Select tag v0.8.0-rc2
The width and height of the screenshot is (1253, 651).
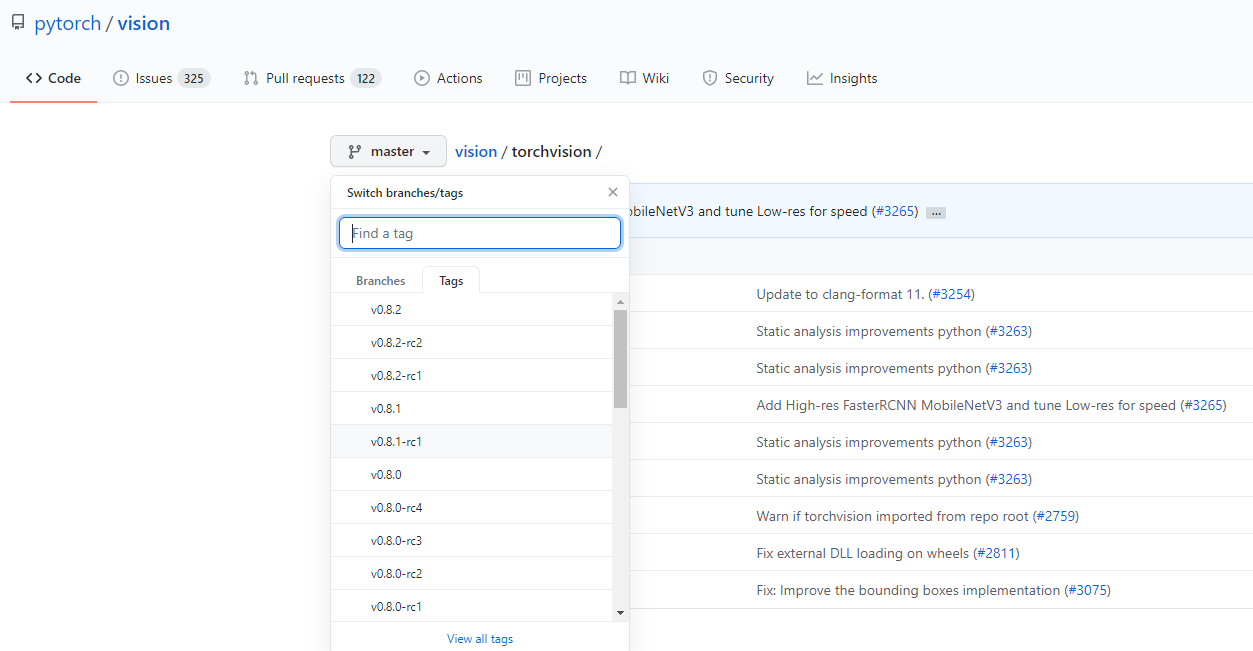coord(471,574)
